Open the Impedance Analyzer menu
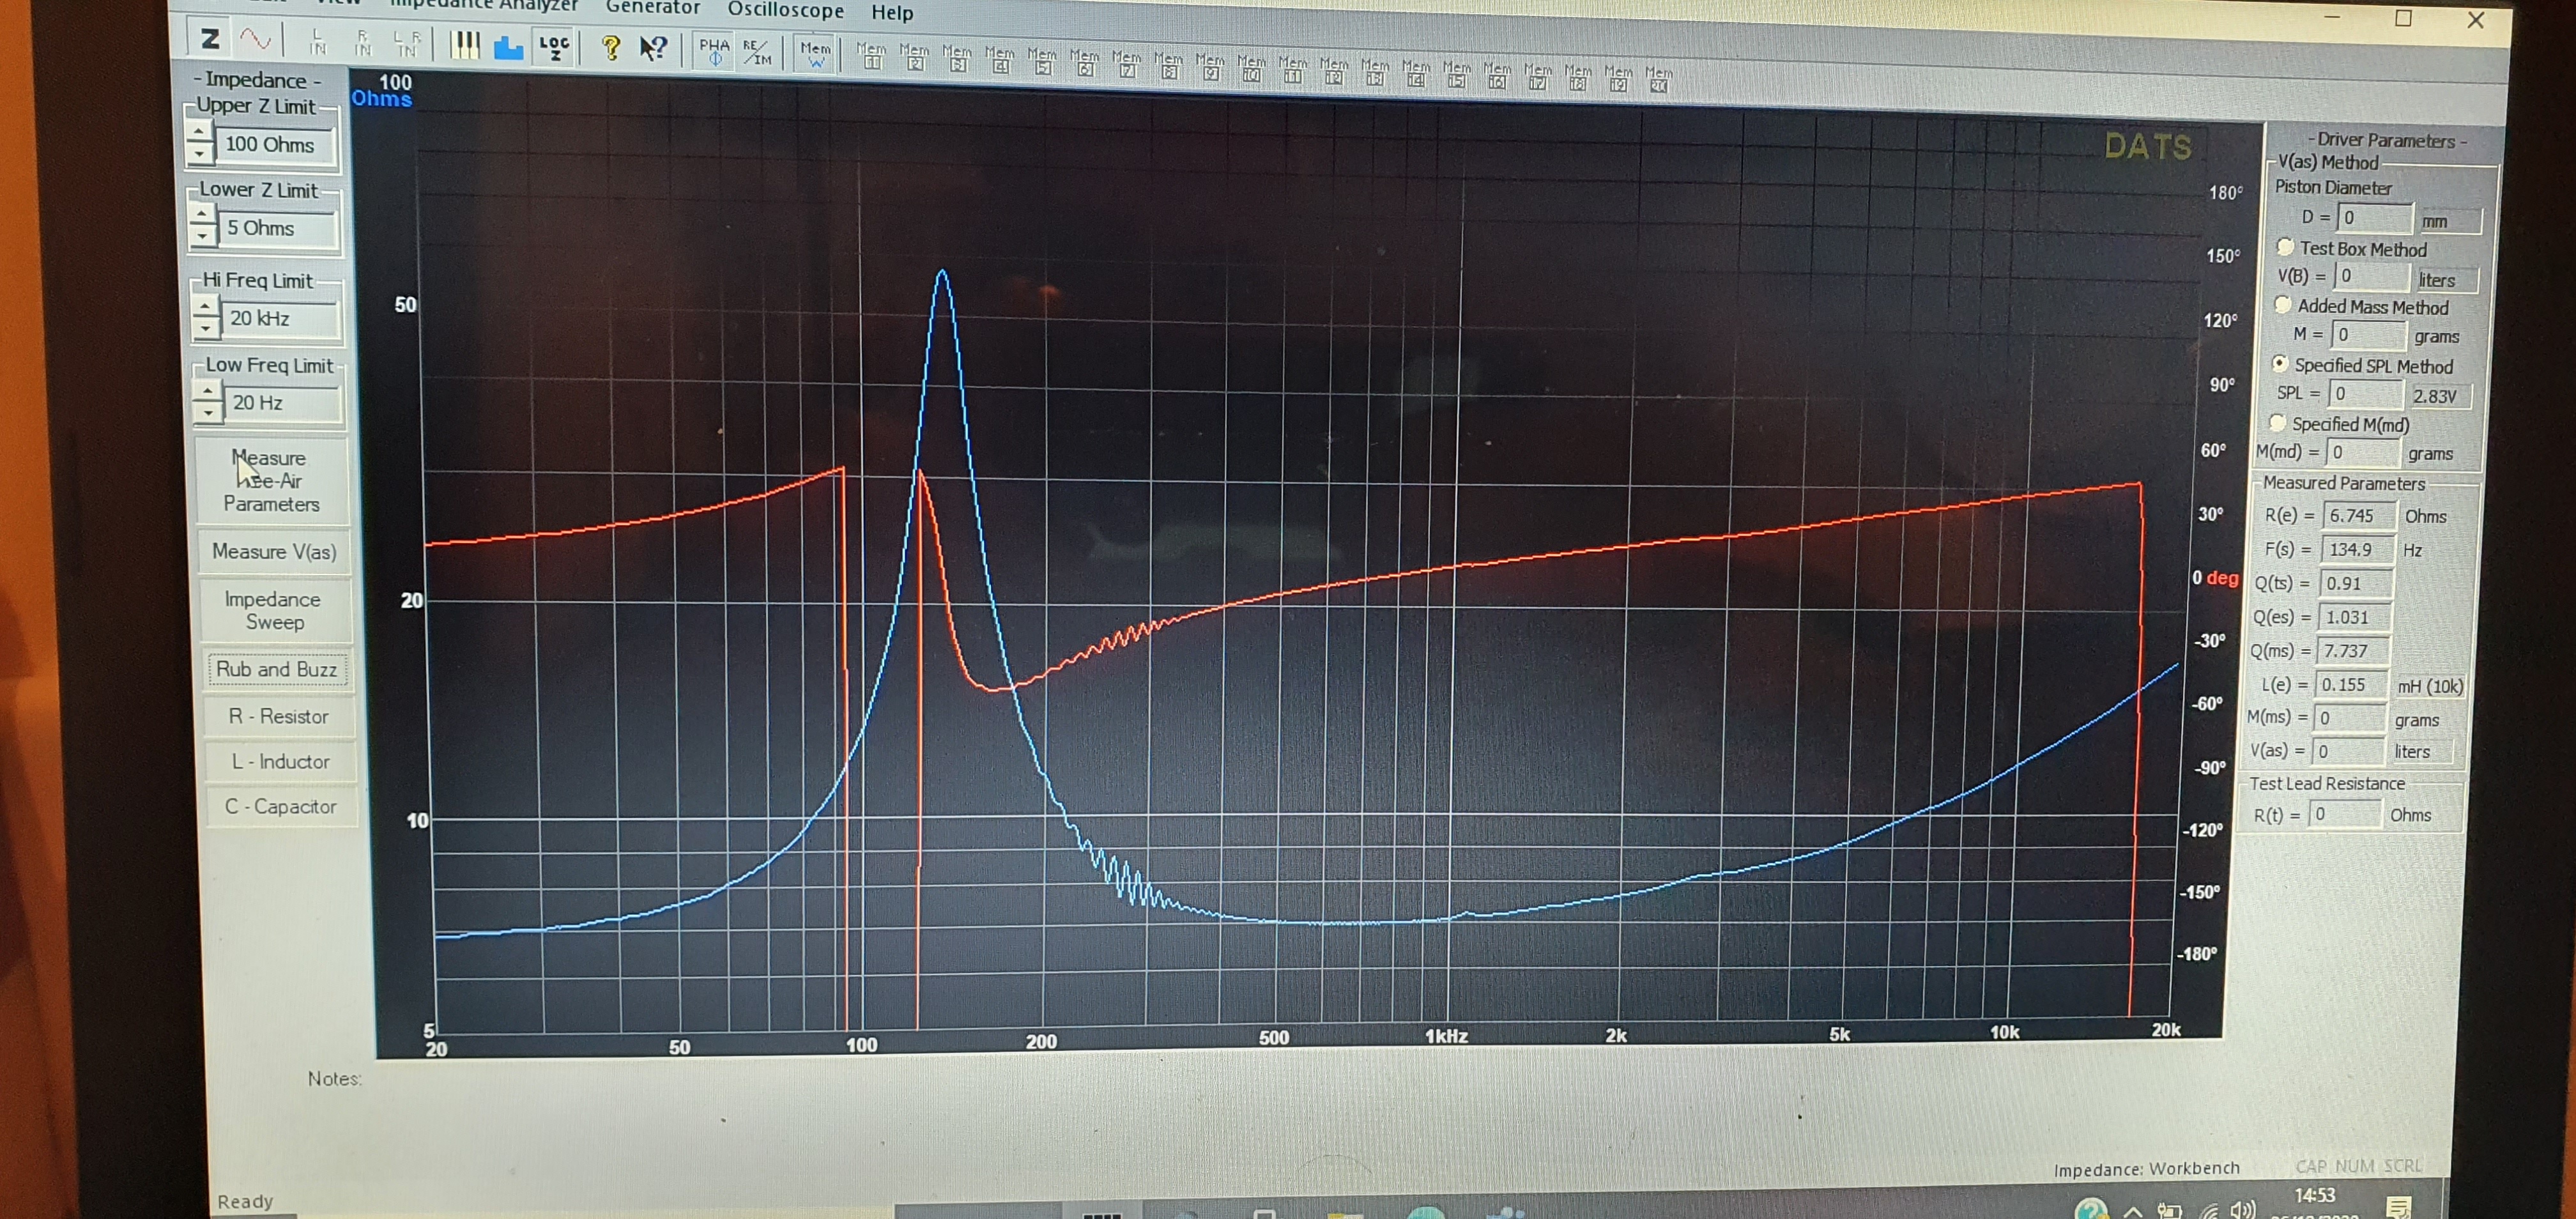Screen dimensions: 2576x1219 click(x=484, y=4)
